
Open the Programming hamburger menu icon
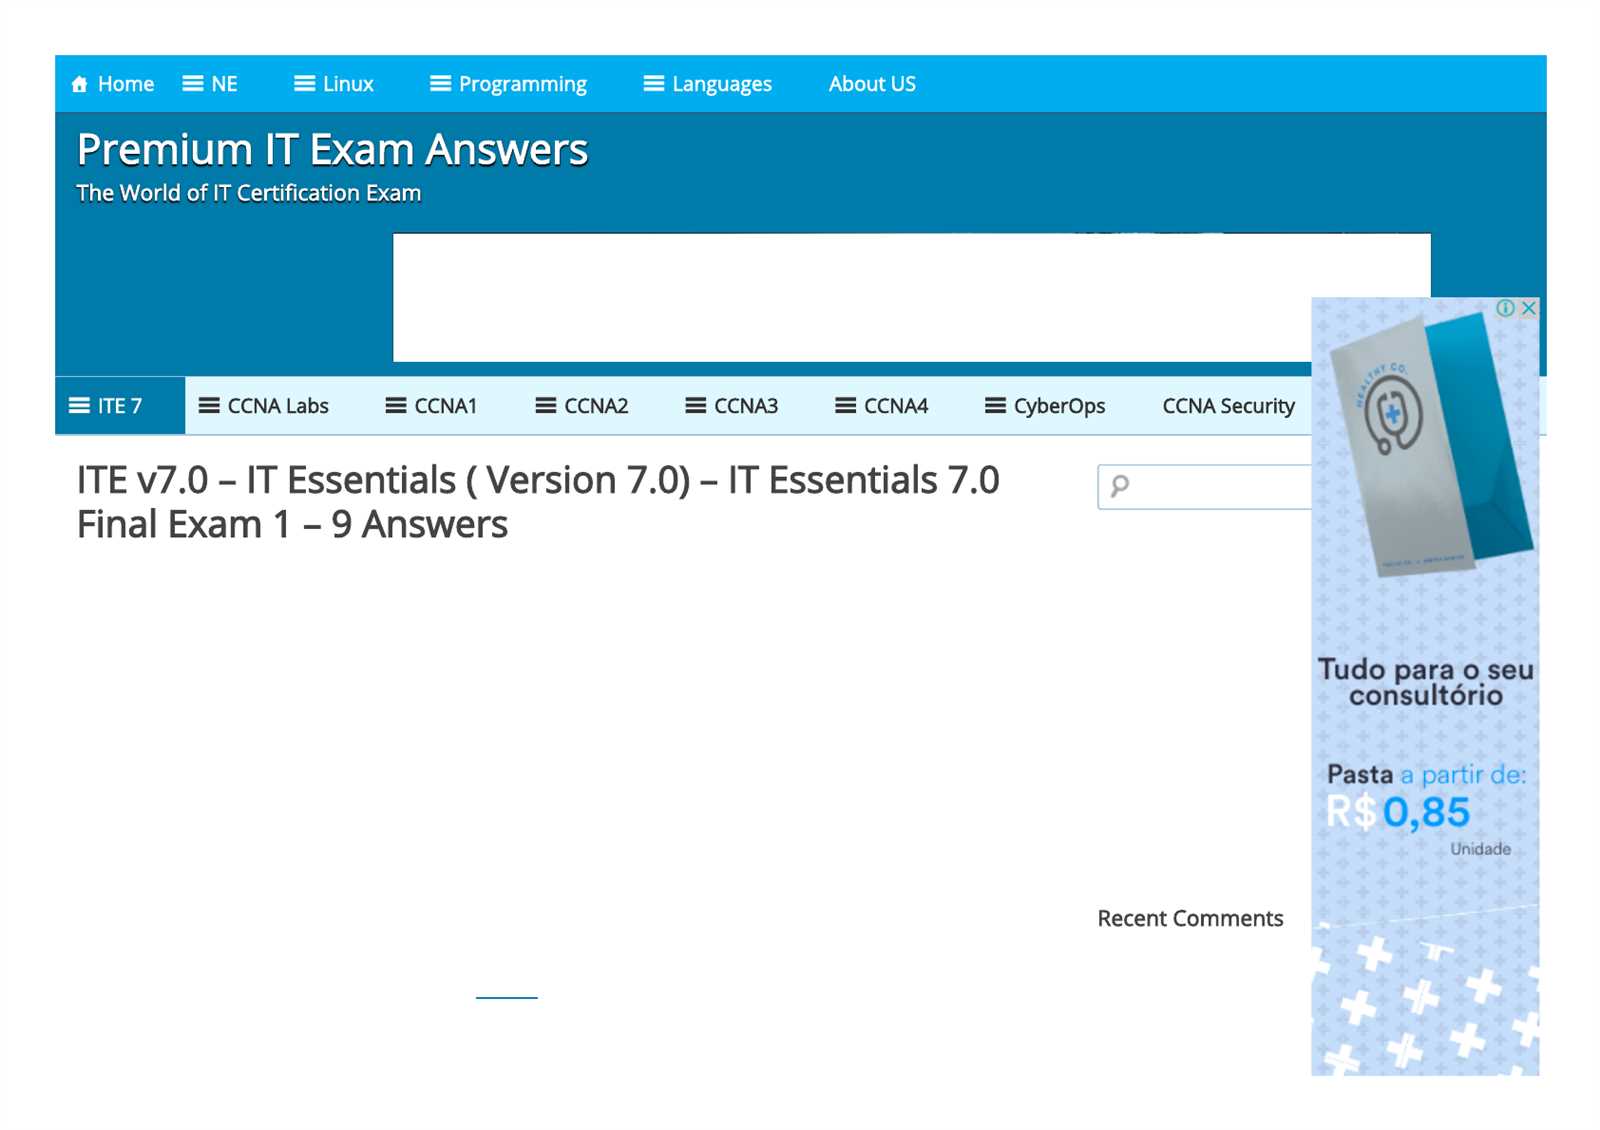[441, 84]
